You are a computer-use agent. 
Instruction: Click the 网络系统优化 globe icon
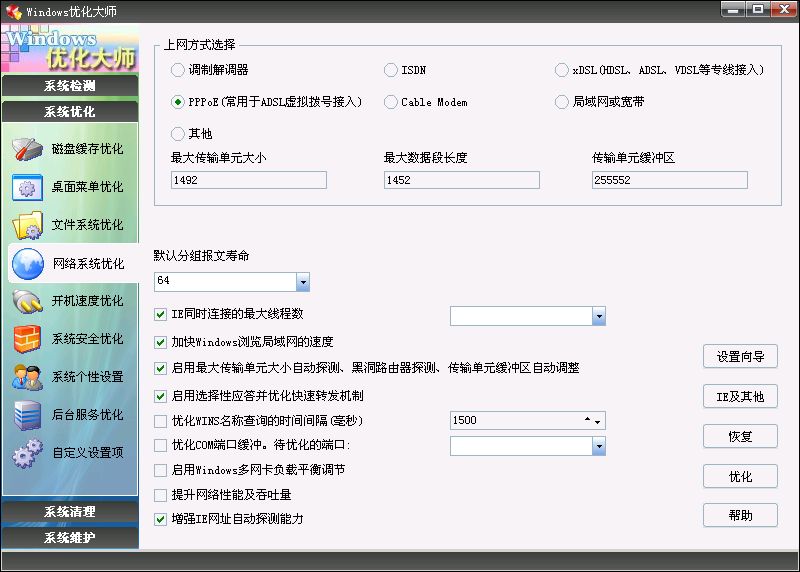coord(28,264)
